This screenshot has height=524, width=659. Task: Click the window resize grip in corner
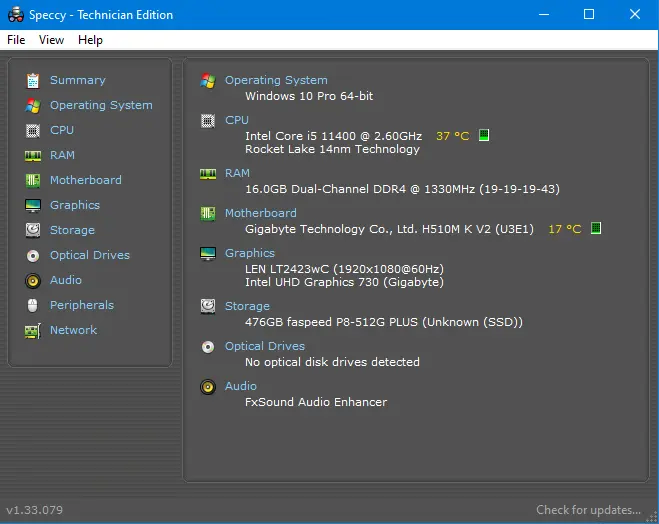coord(651,518)
